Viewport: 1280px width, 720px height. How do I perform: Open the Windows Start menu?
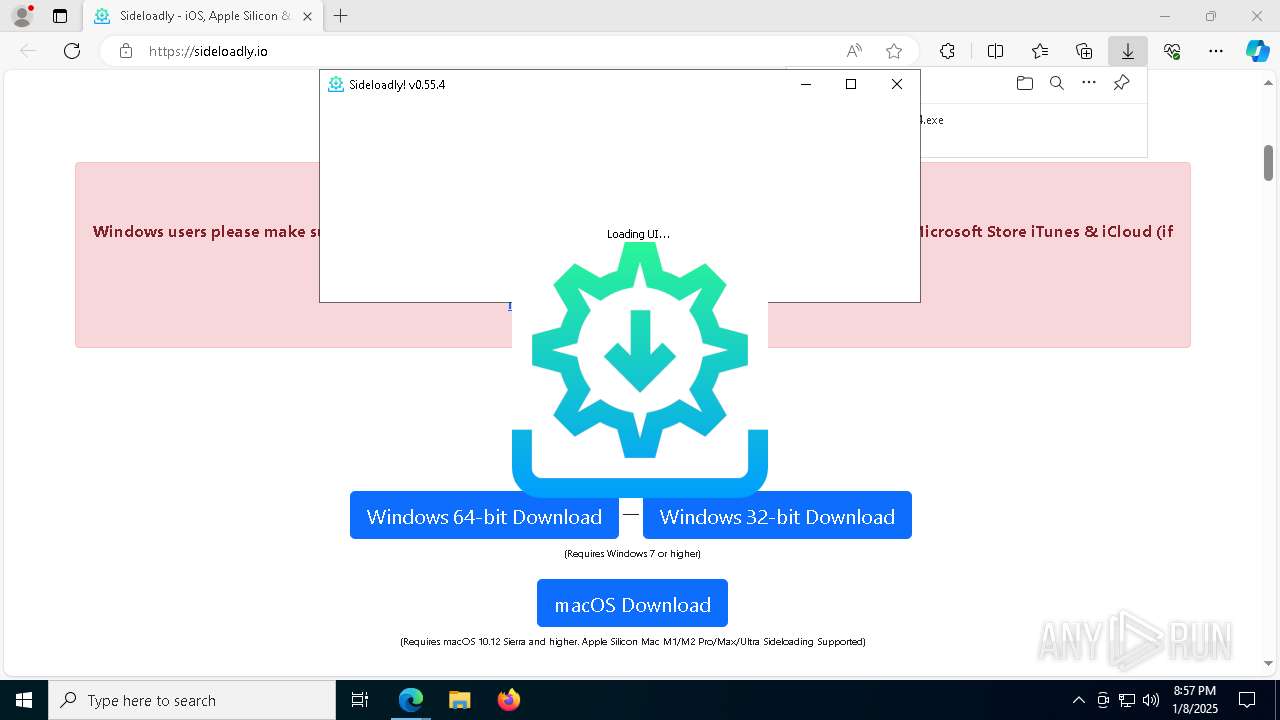tap(24, 700)
